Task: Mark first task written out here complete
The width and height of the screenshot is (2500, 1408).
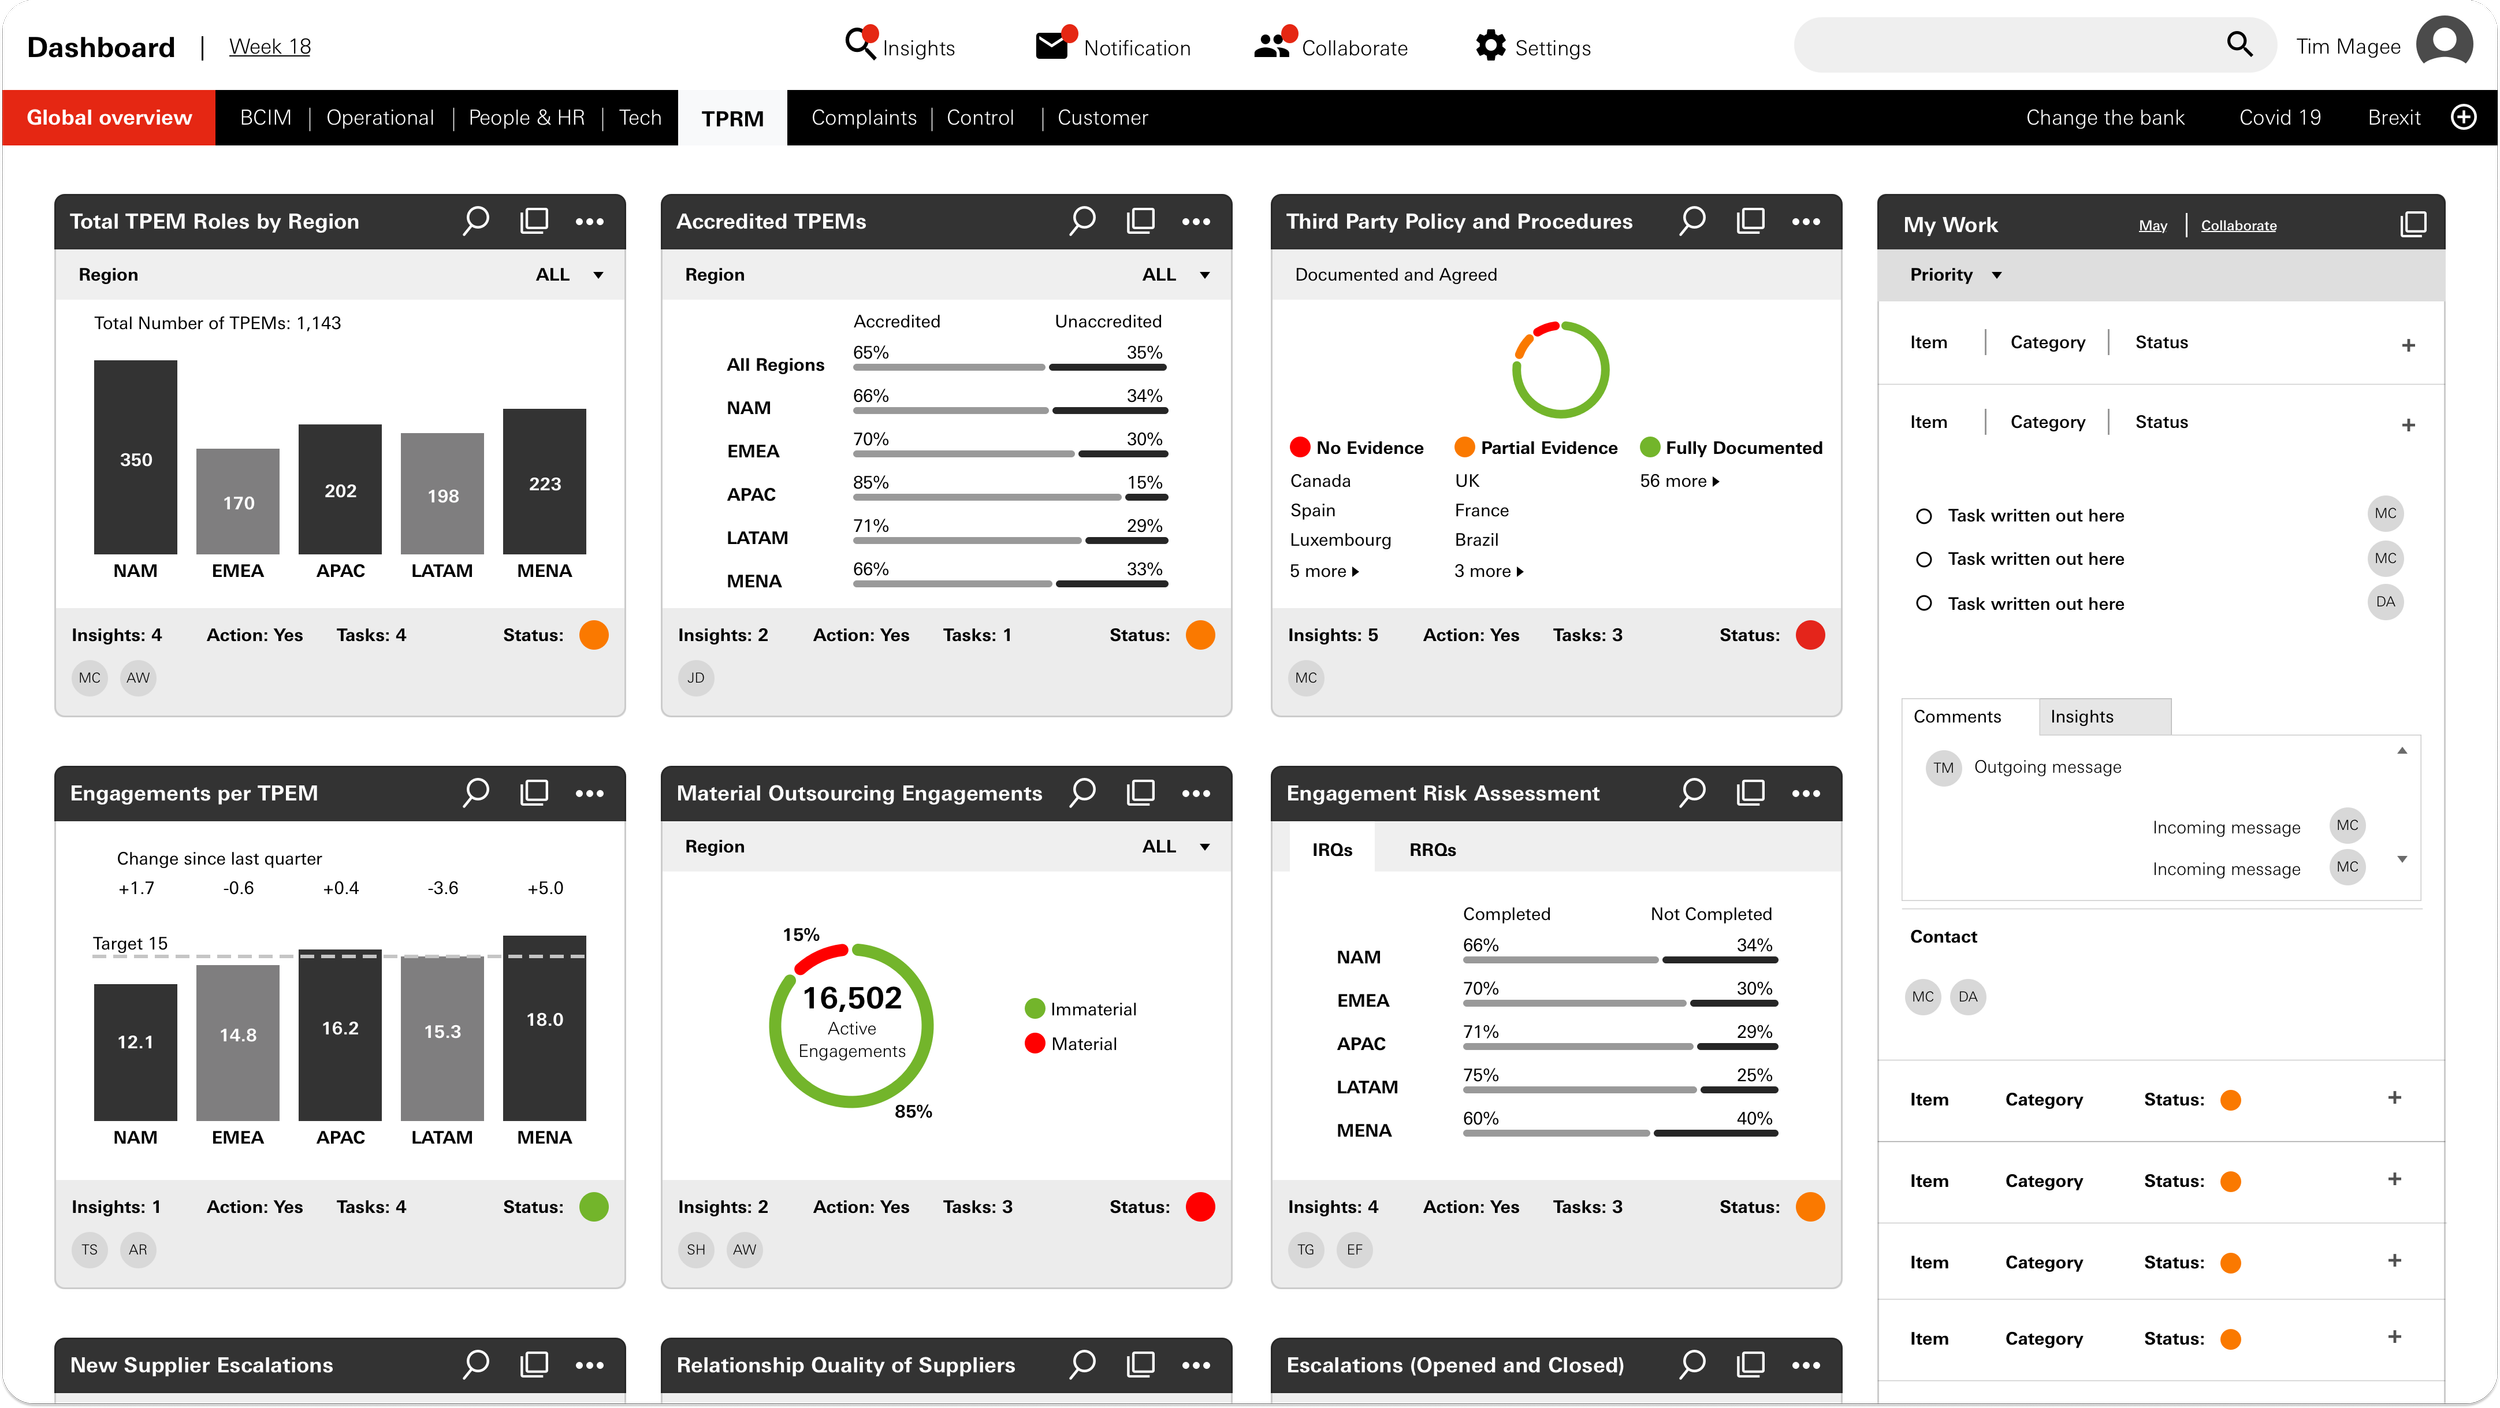Action: [x=1923, y=516]
